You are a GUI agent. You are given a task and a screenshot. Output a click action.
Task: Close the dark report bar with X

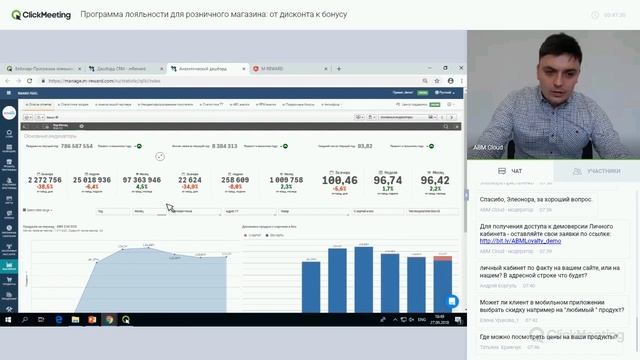[x=456, y=127]
